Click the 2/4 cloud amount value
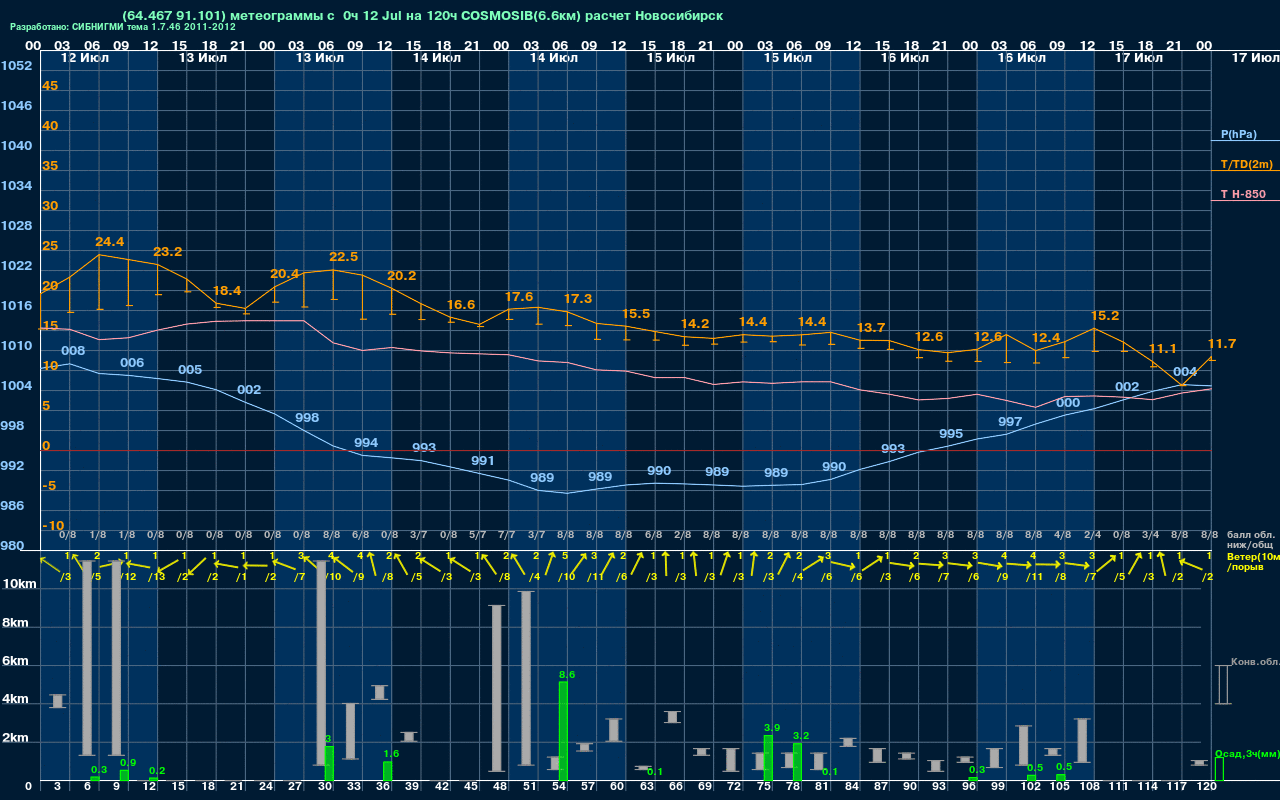Screen dimensions: 1280x800 (x=1092, y=536)
